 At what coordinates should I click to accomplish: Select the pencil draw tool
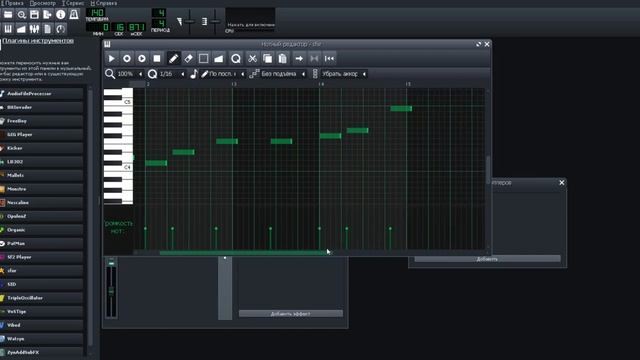[173, 58]
